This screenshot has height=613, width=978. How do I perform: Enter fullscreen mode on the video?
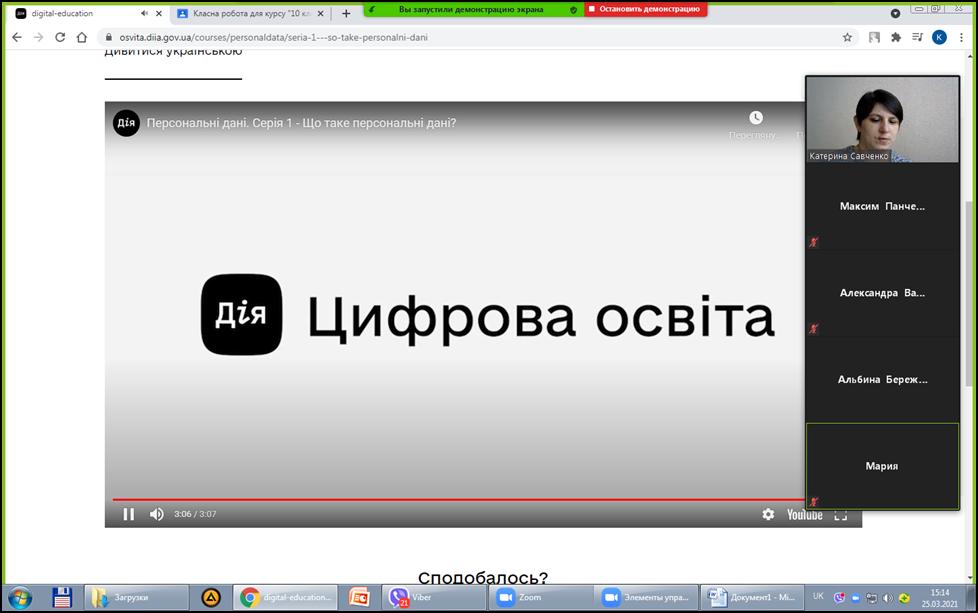840,514
